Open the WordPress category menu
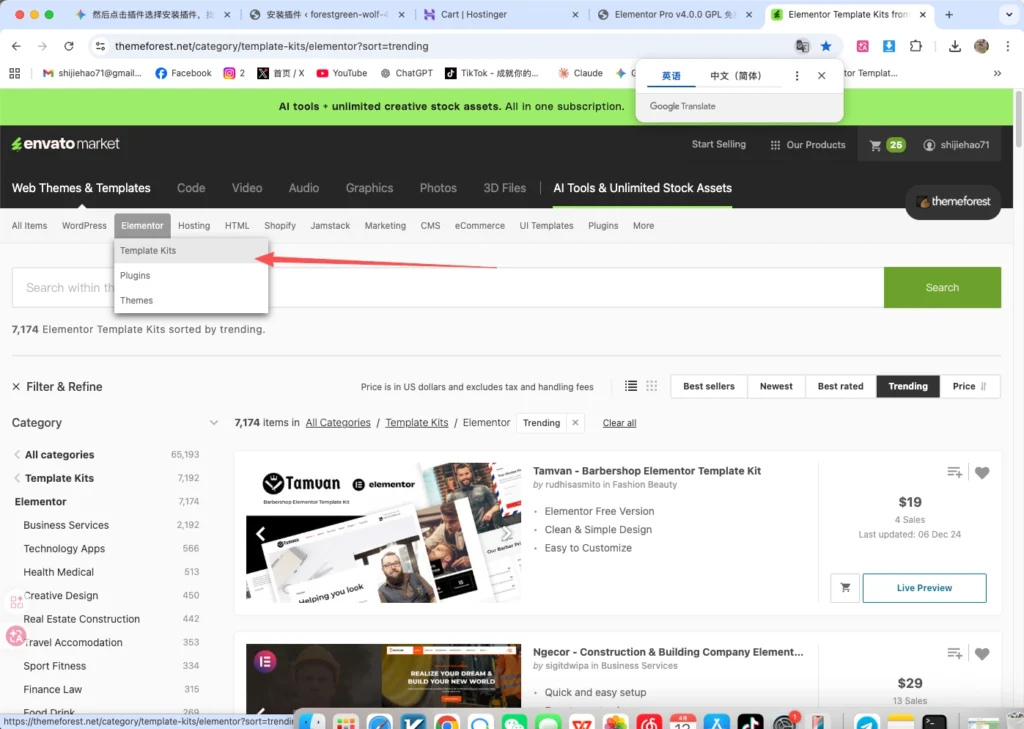Image resolution: width=1024 pixels, height=729 pixels. (84, 226)
